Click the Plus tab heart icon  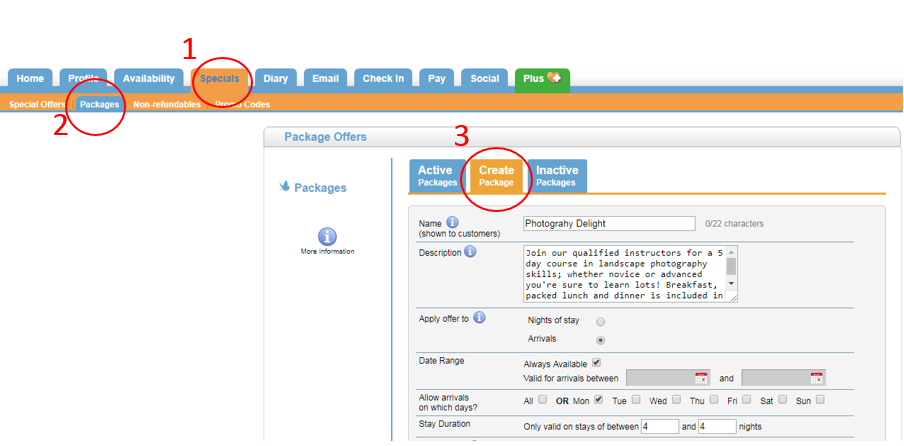click(554, 78)
